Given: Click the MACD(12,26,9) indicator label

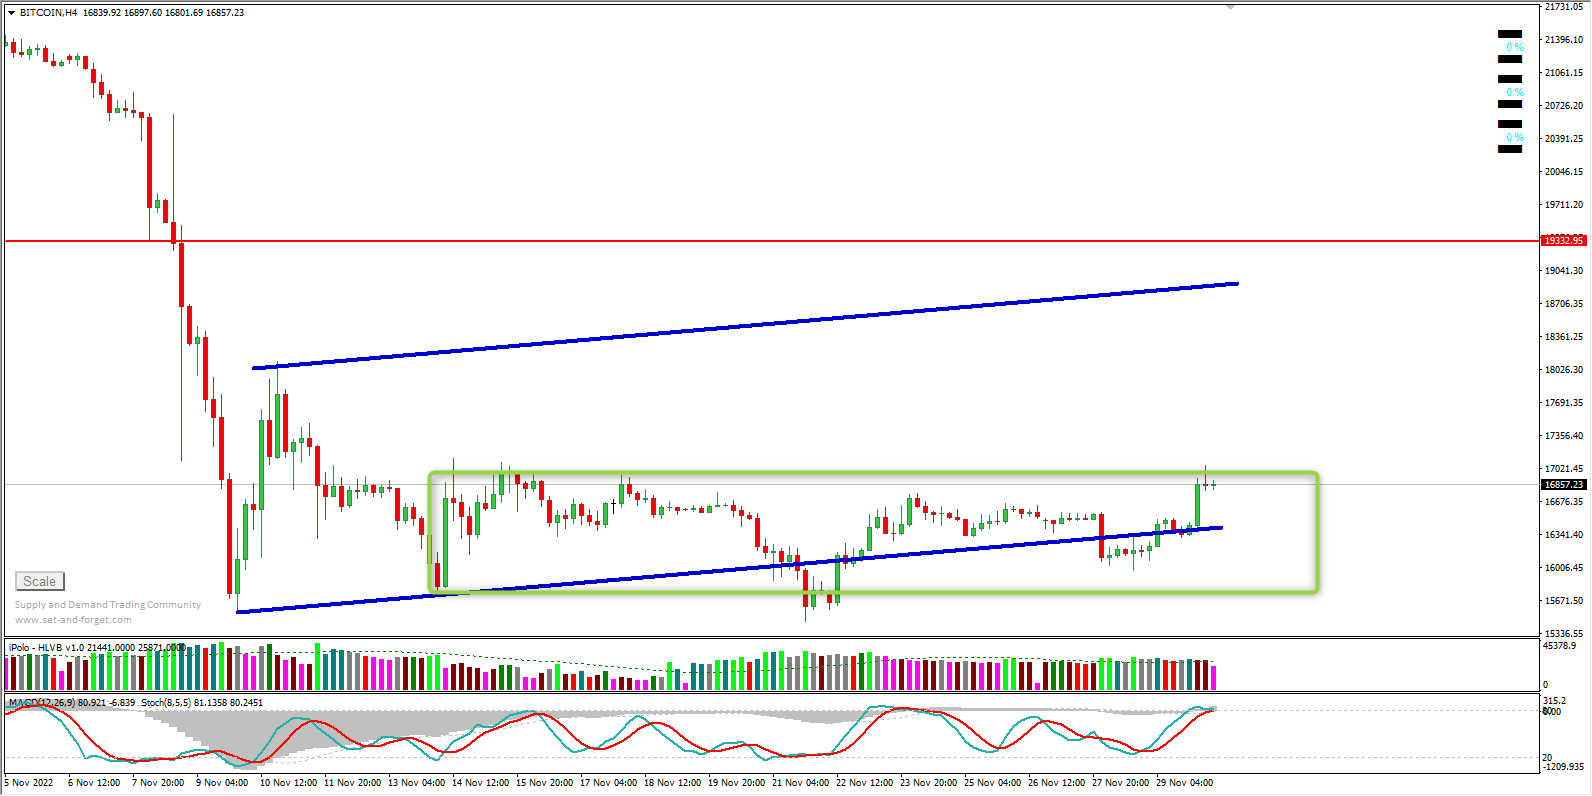Looking at the screenshot, I should pyautogui.click(x=41, y=703).
